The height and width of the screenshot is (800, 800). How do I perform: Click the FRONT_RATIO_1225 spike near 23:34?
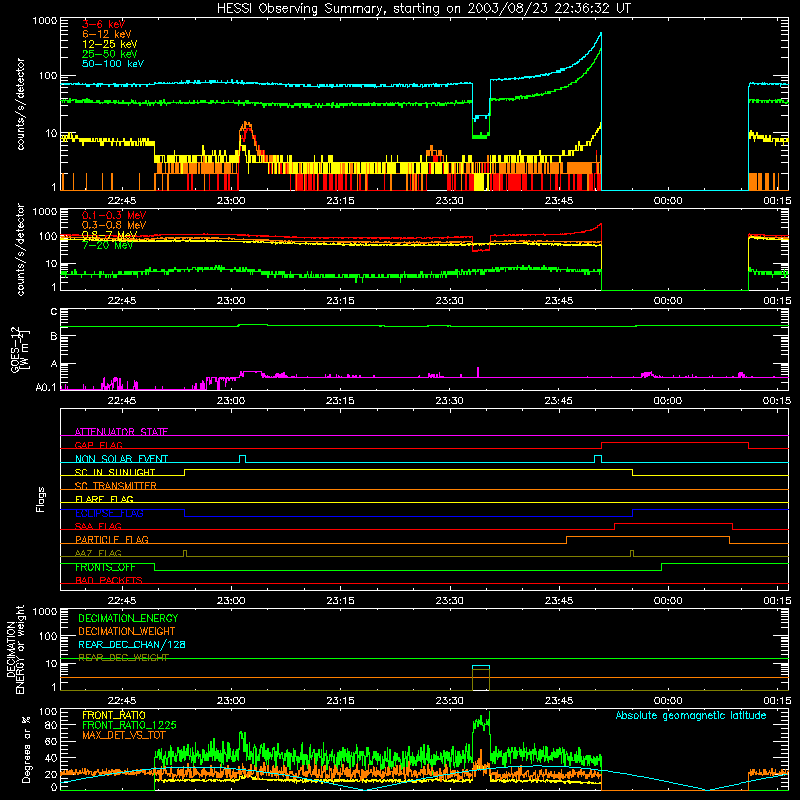(x=481, y=723)
